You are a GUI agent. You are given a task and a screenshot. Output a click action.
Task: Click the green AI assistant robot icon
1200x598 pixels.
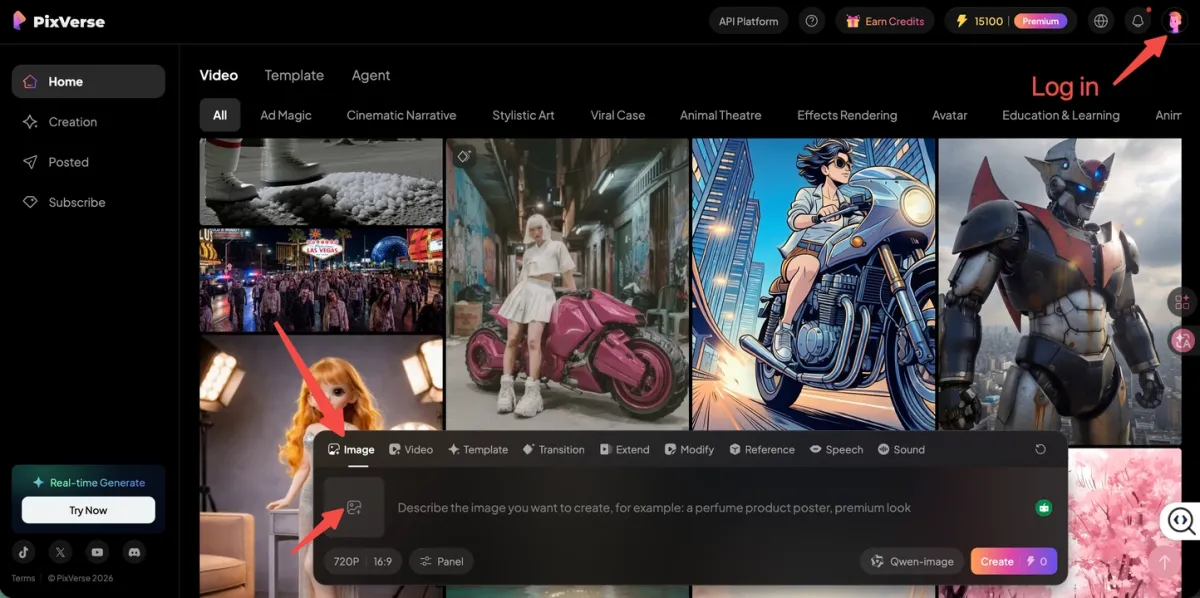click(x=1044, y=508)
